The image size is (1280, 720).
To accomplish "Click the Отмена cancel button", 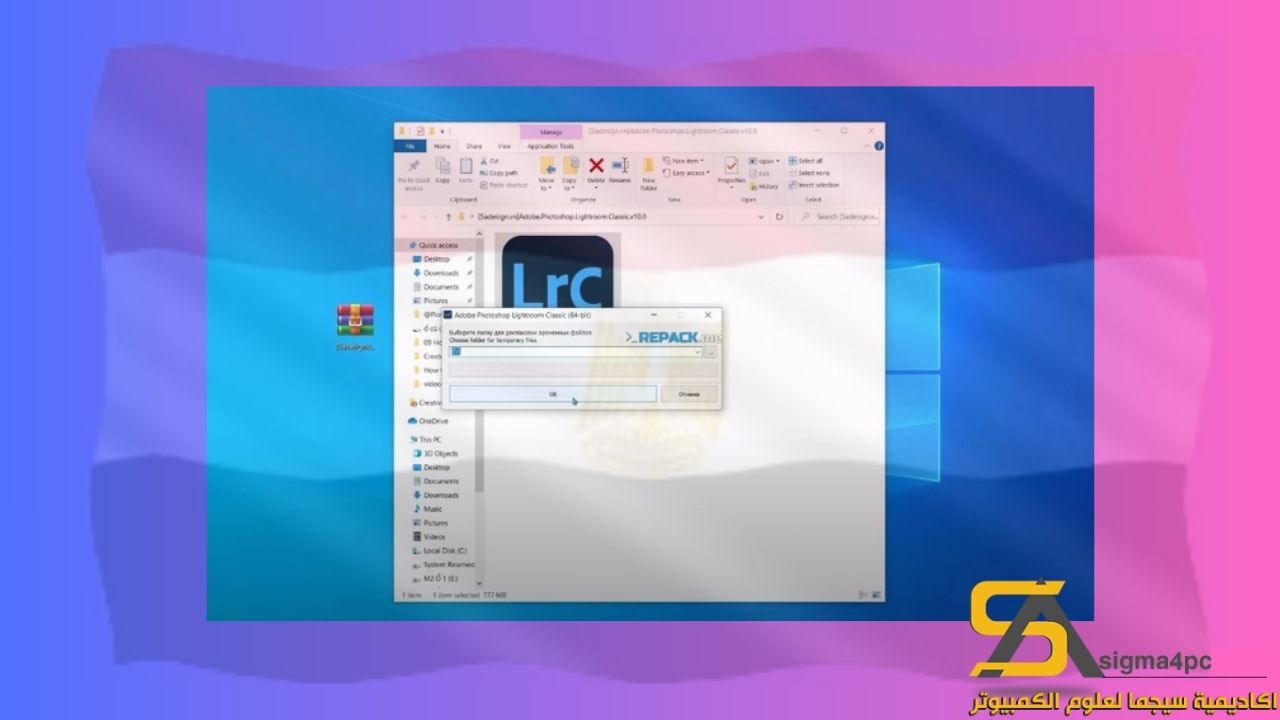I will click(689, 394).
